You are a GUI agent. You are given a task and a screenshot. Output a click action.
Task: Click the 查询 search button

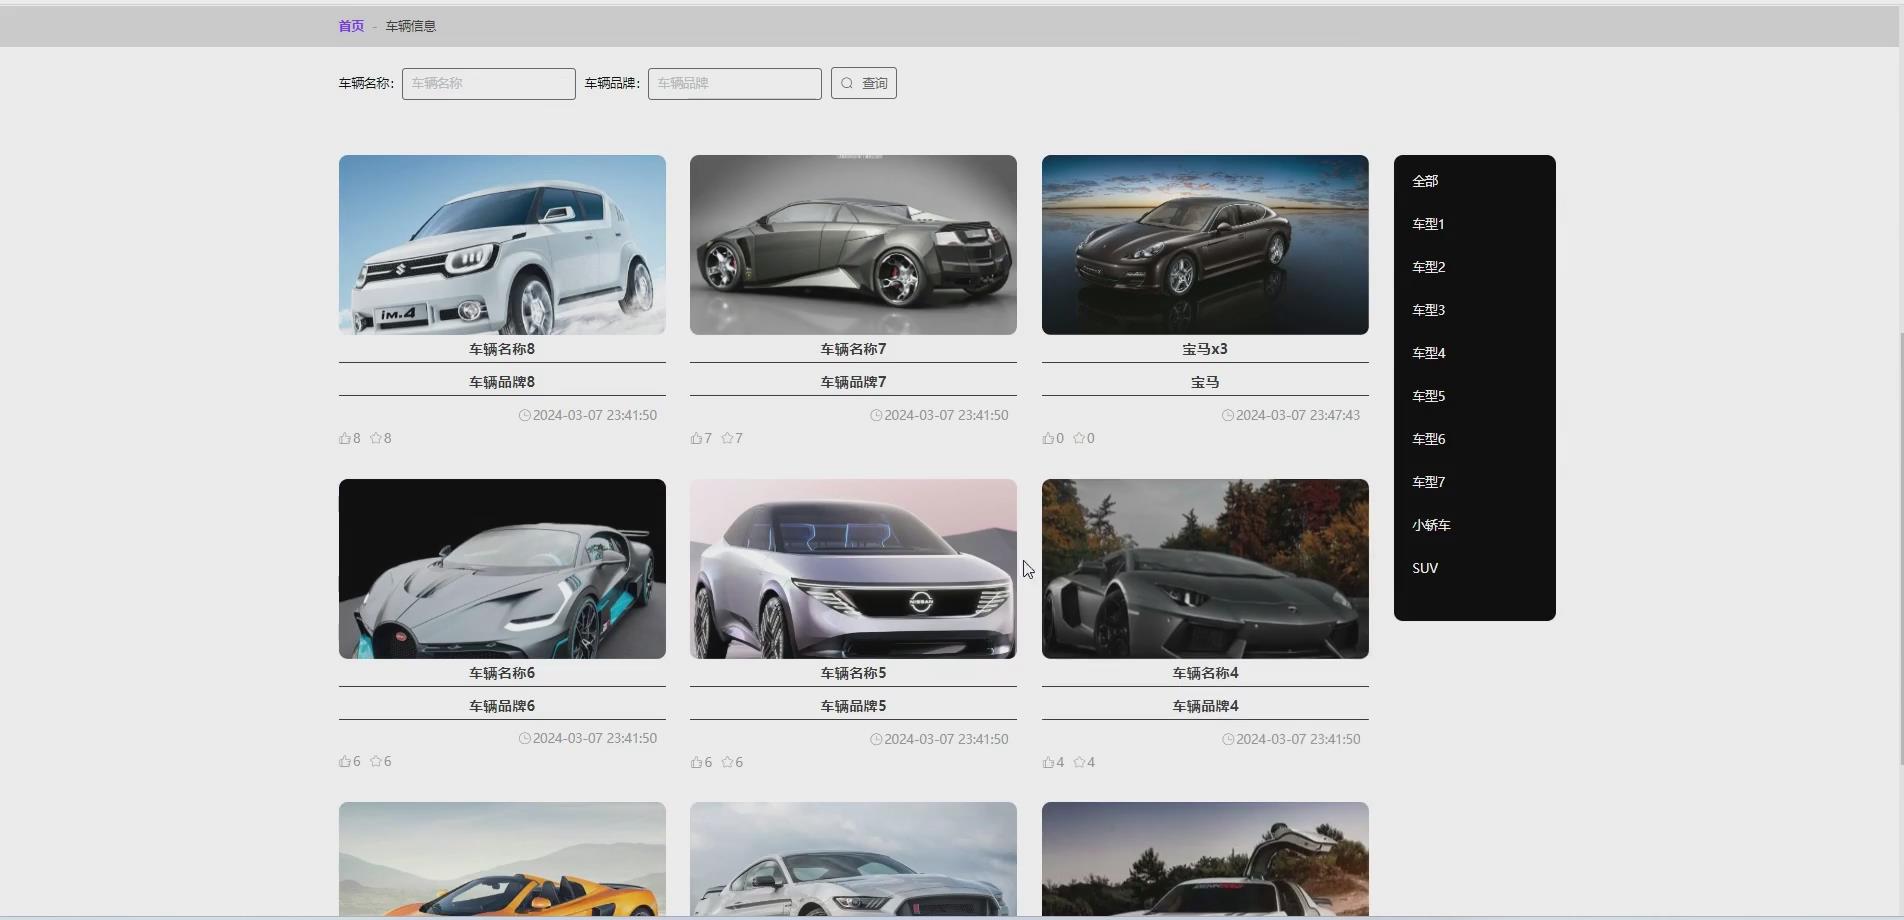tap(864, 83)
